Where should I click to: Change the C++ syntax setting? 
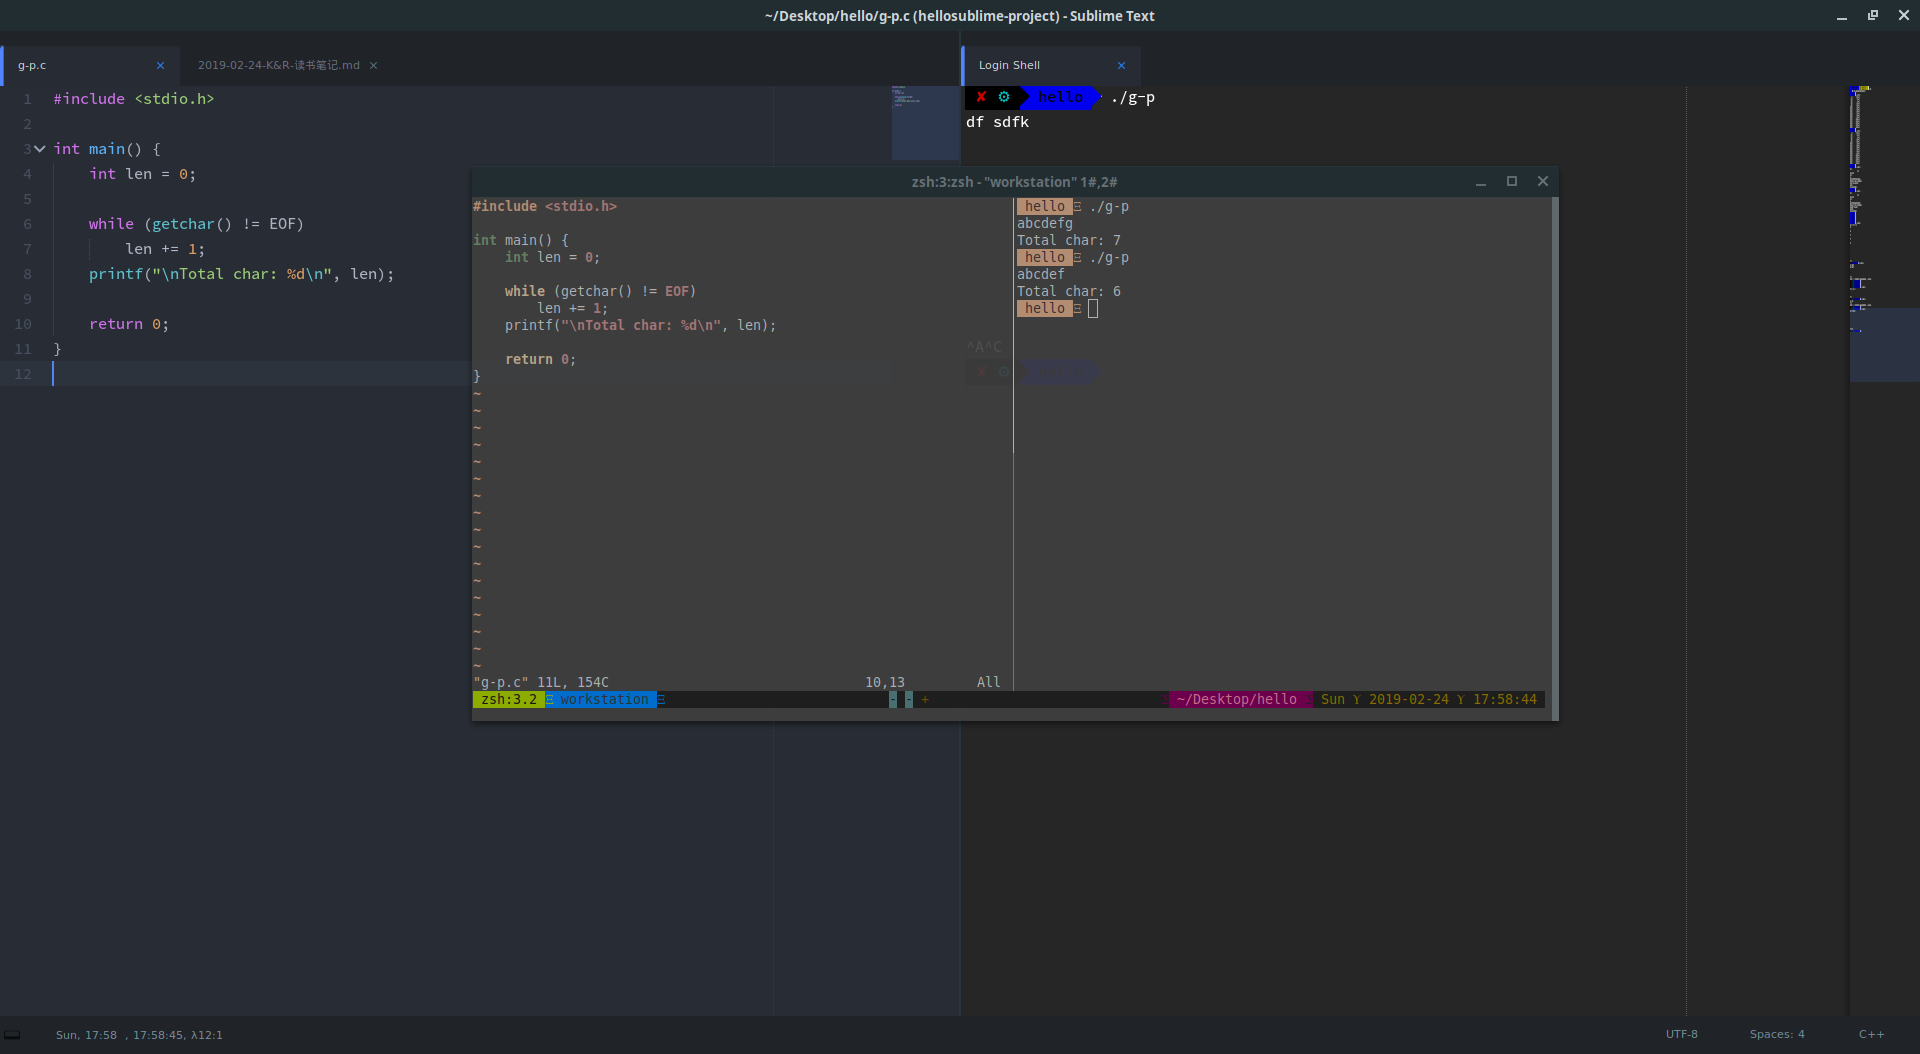pyautogui.click(x=1871, y=1034)
